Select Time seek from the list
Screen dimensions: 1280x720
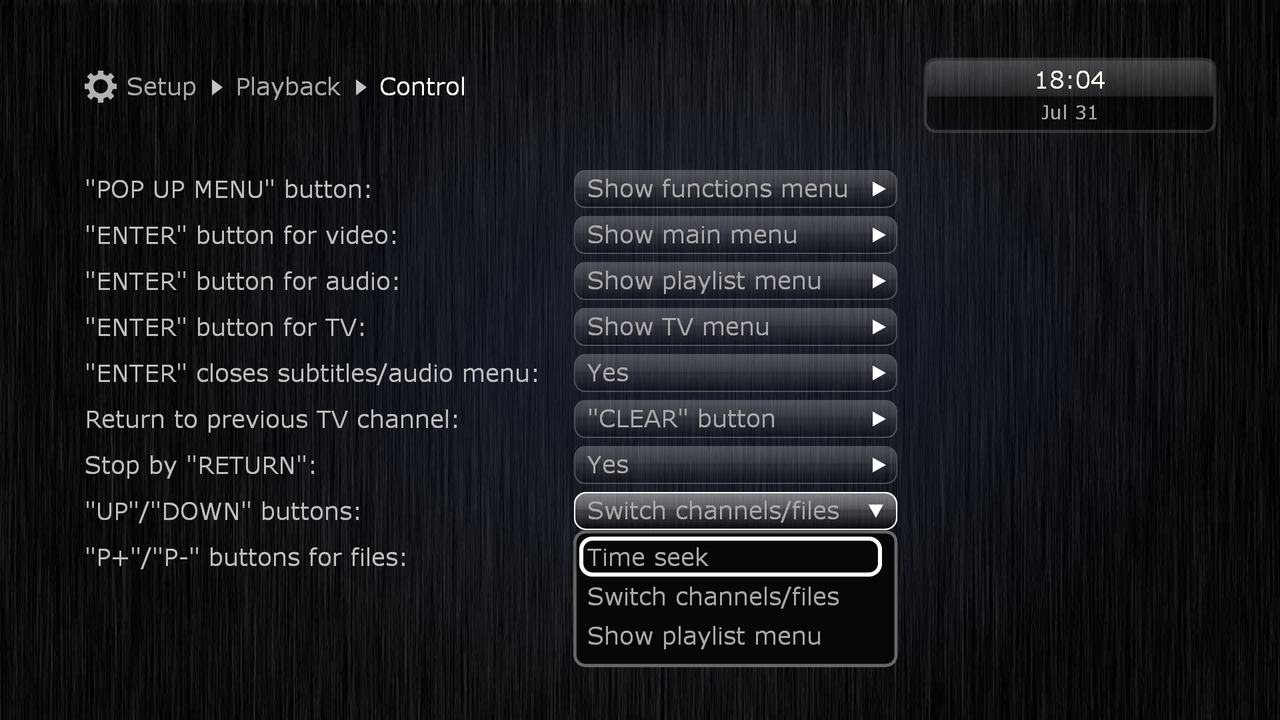[x=730, y=557]
